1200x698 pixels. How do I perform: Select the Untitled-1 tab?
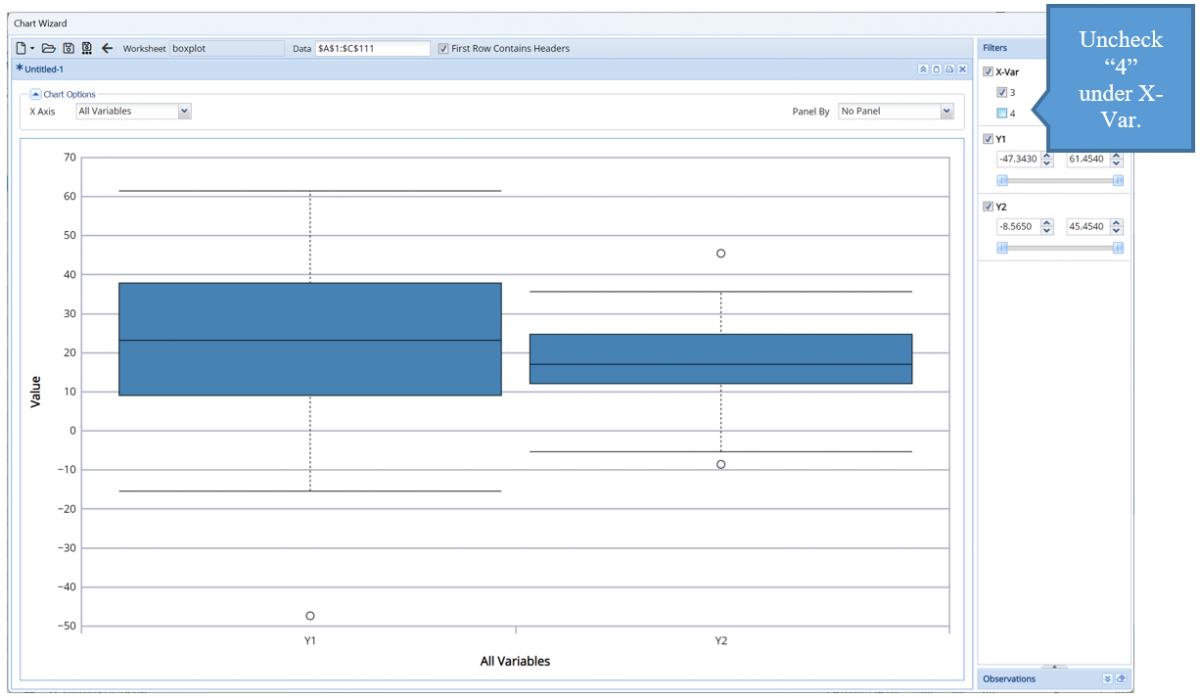tap(42, 69)
